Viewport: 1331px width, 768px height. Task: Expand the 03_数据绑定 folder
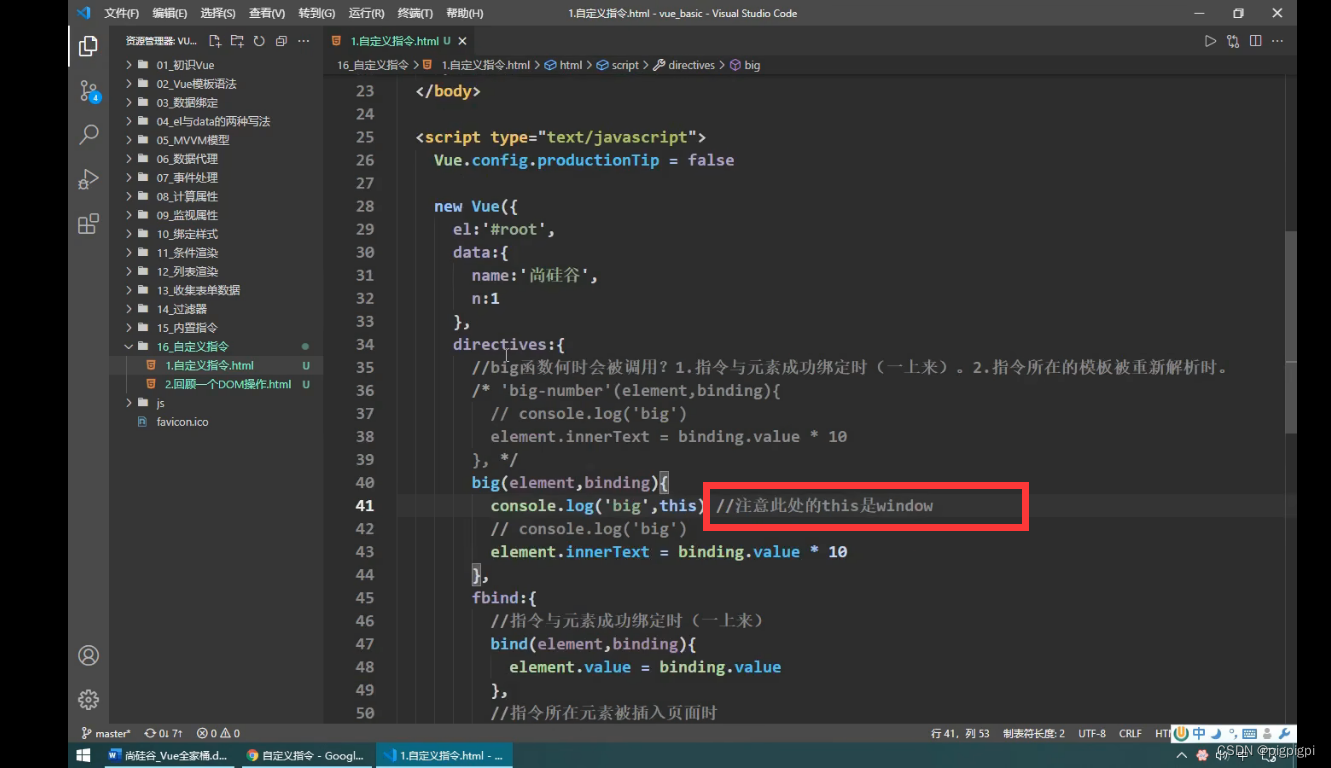(x=216, y=102)
